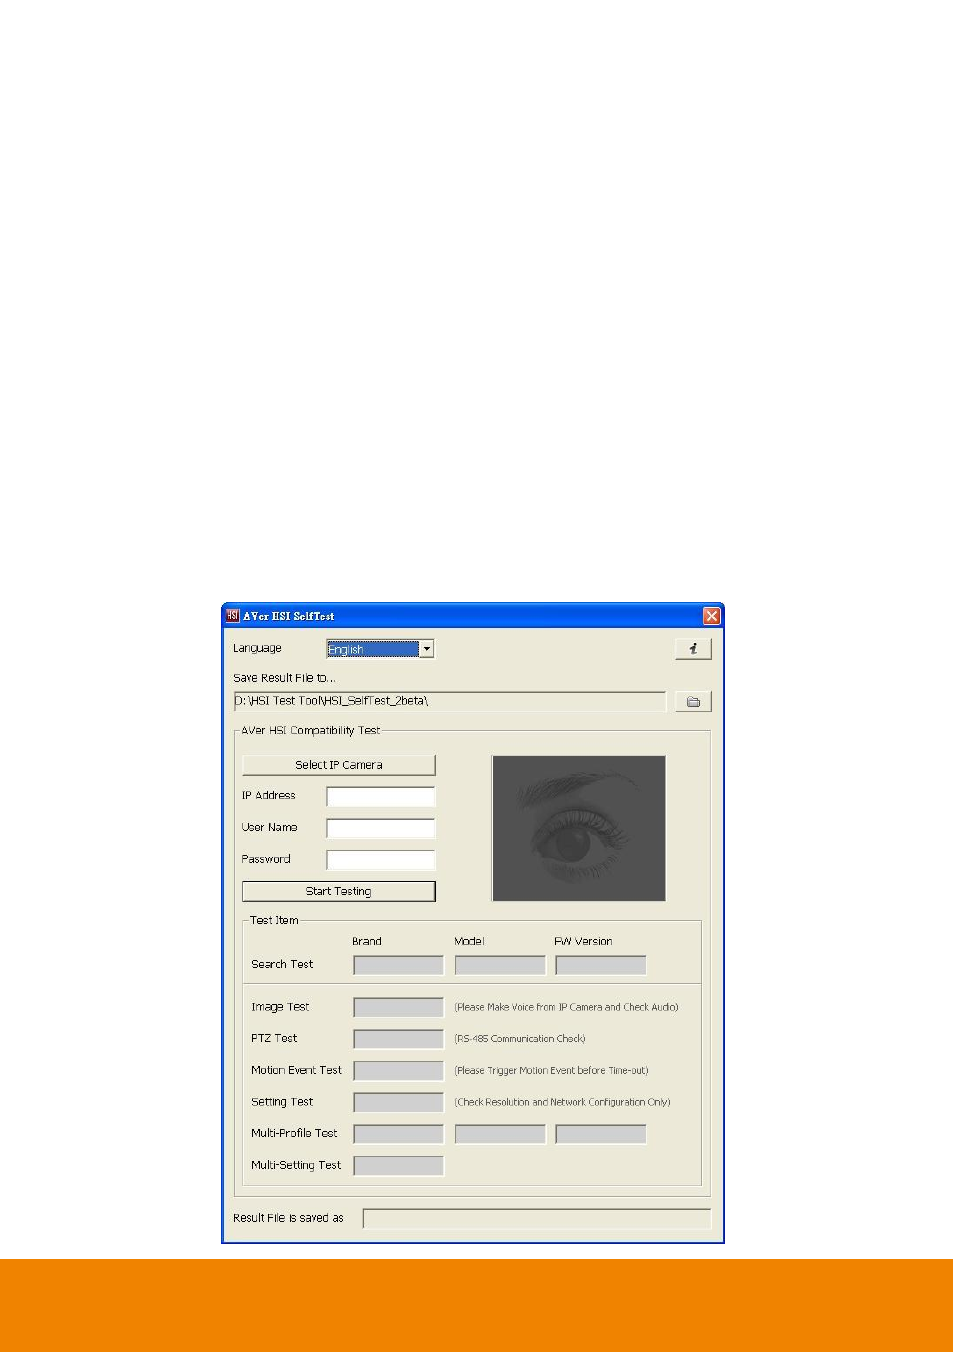This screenshot has height=1352, width=953.
Task: Click the 'Image Test' label
Action: point(280,1007)
